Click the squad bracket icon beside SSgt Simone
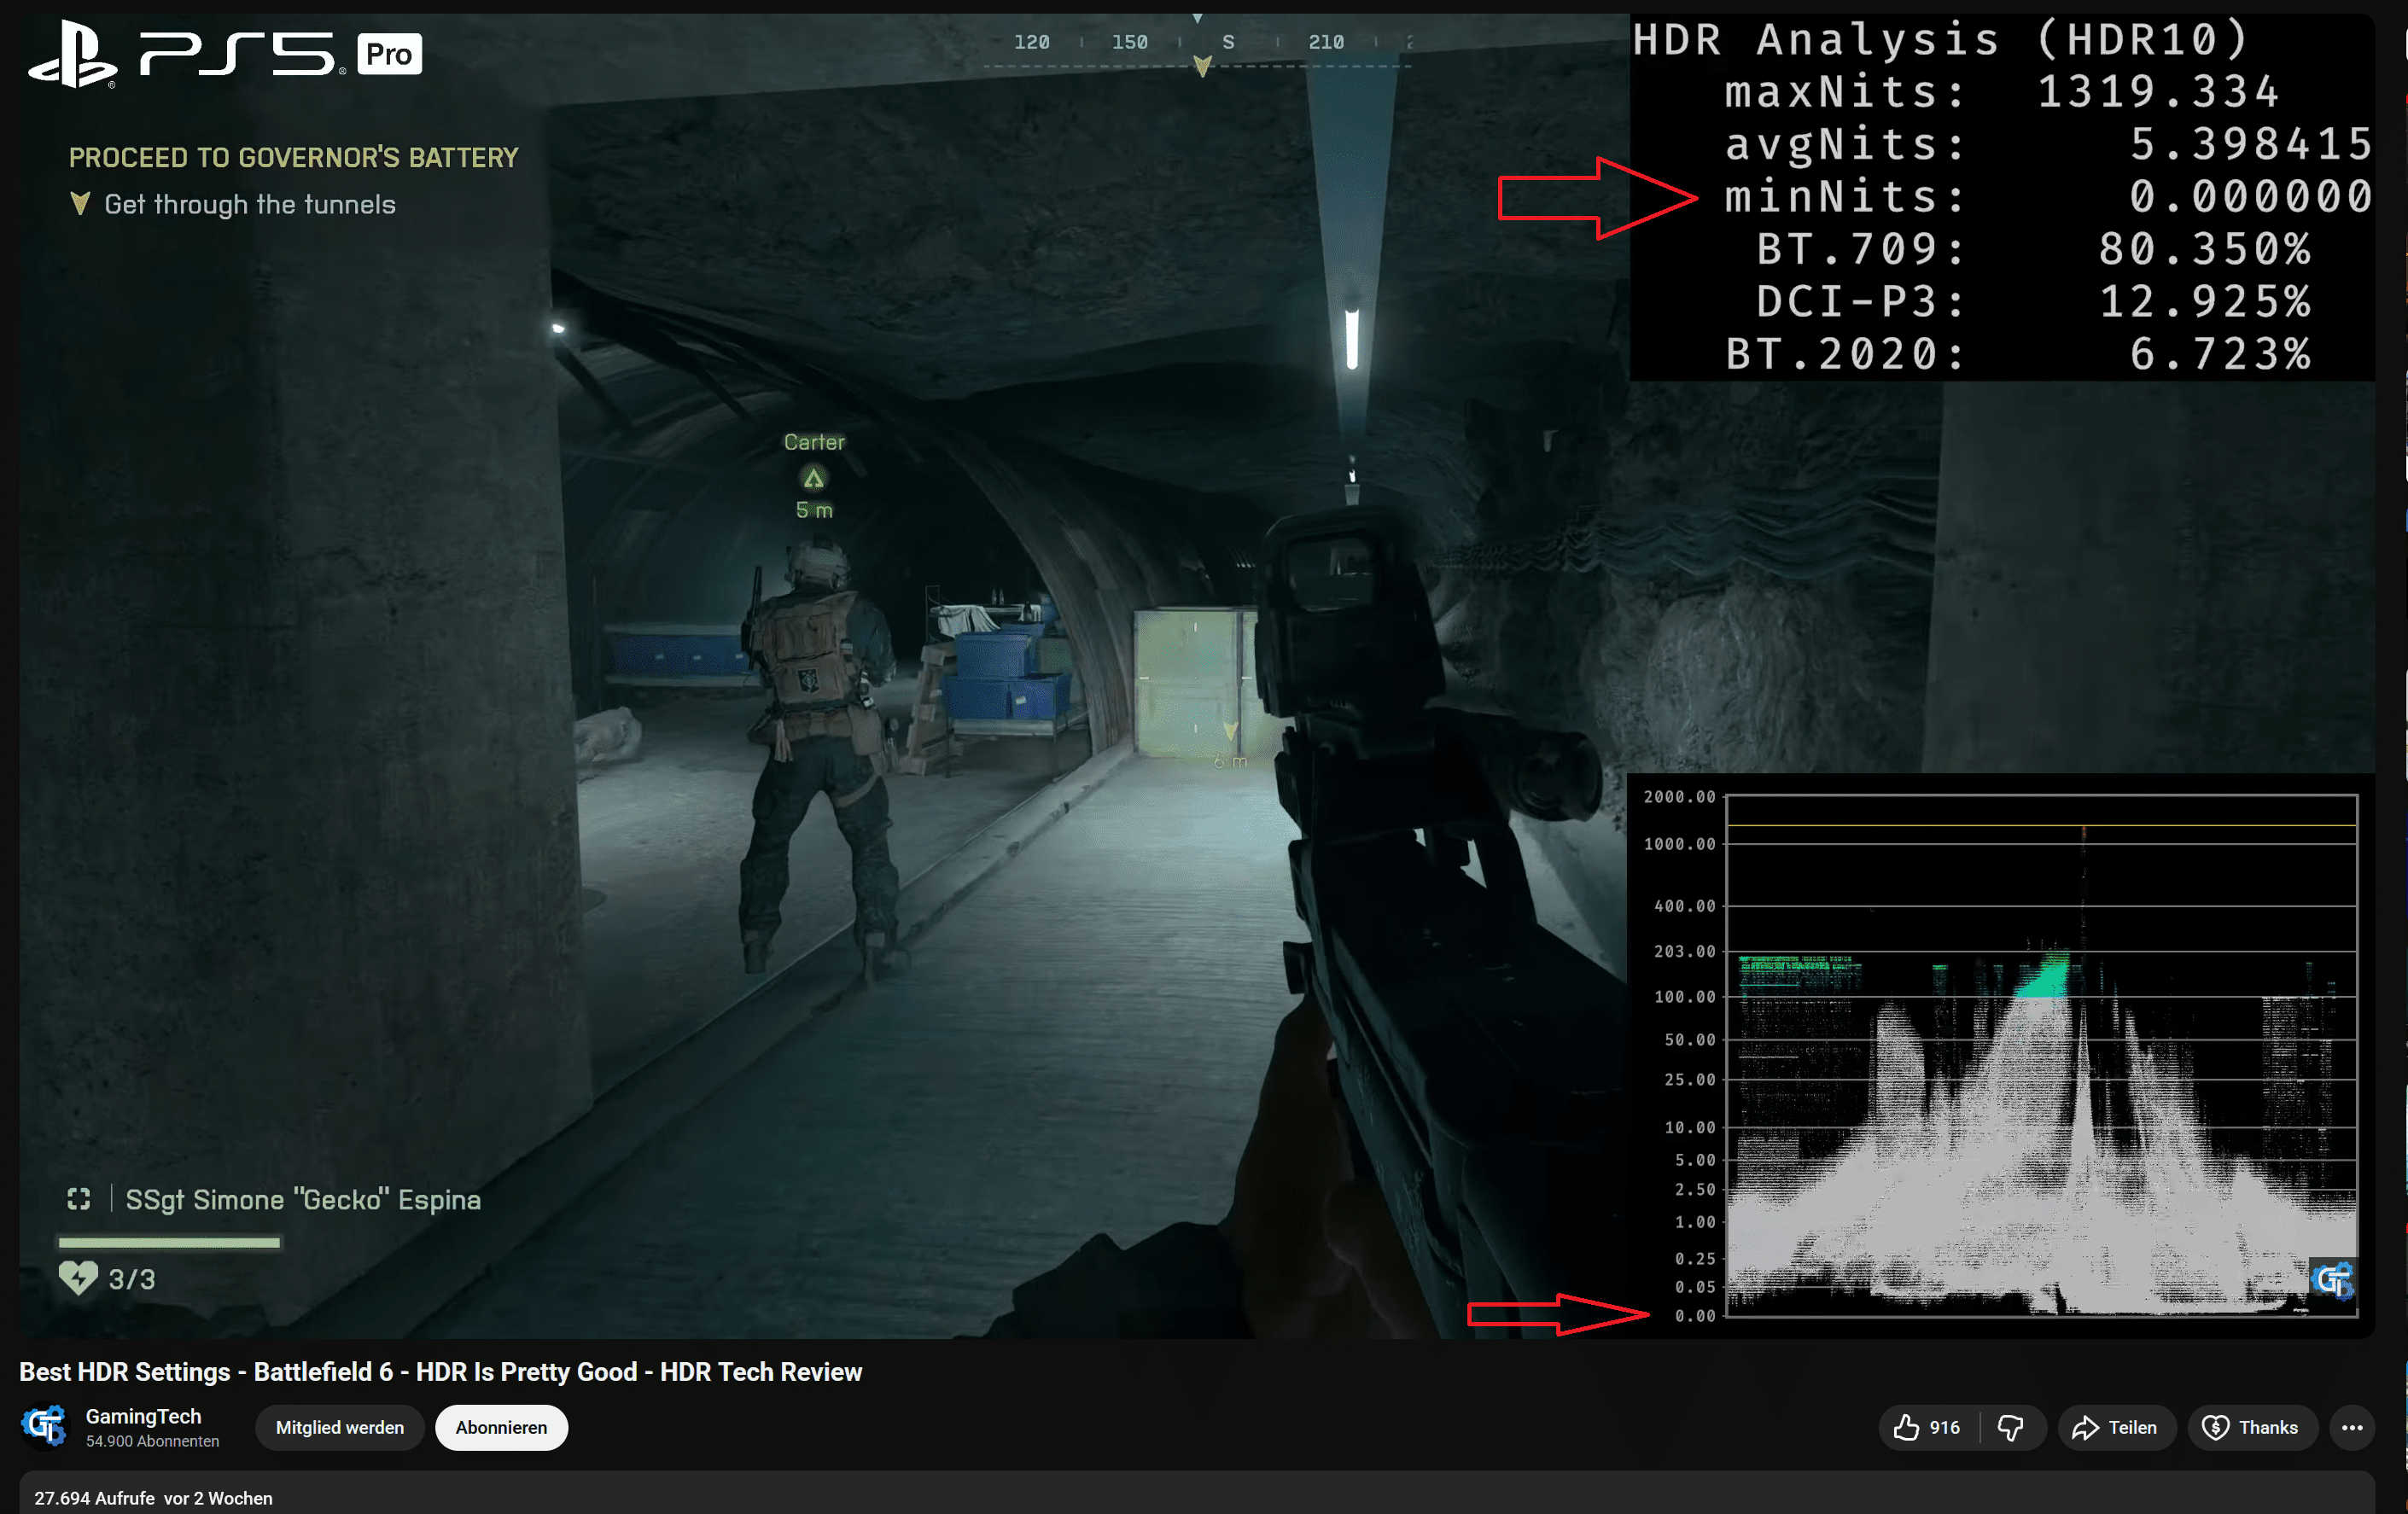The image size is (2408, 1514). click(79, 1199)
